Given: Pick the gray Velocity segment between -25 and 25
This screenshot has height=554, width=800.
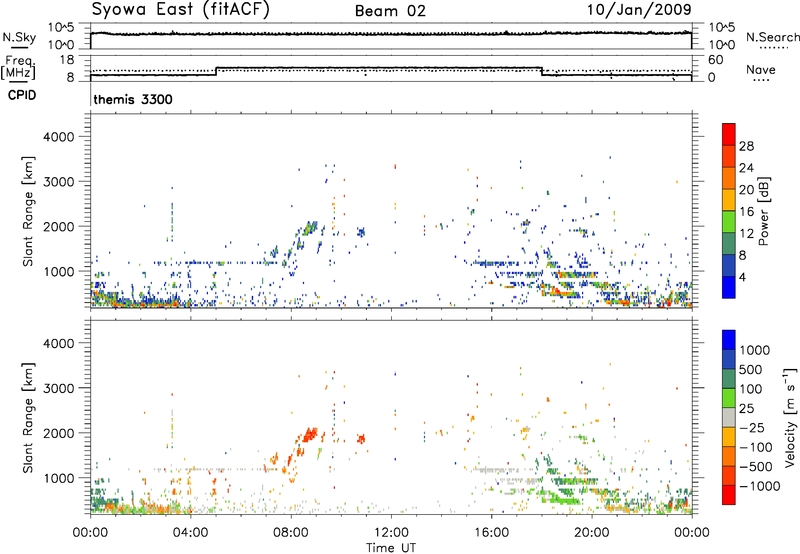Looking at the screenshot, I should tap(729, 417).
